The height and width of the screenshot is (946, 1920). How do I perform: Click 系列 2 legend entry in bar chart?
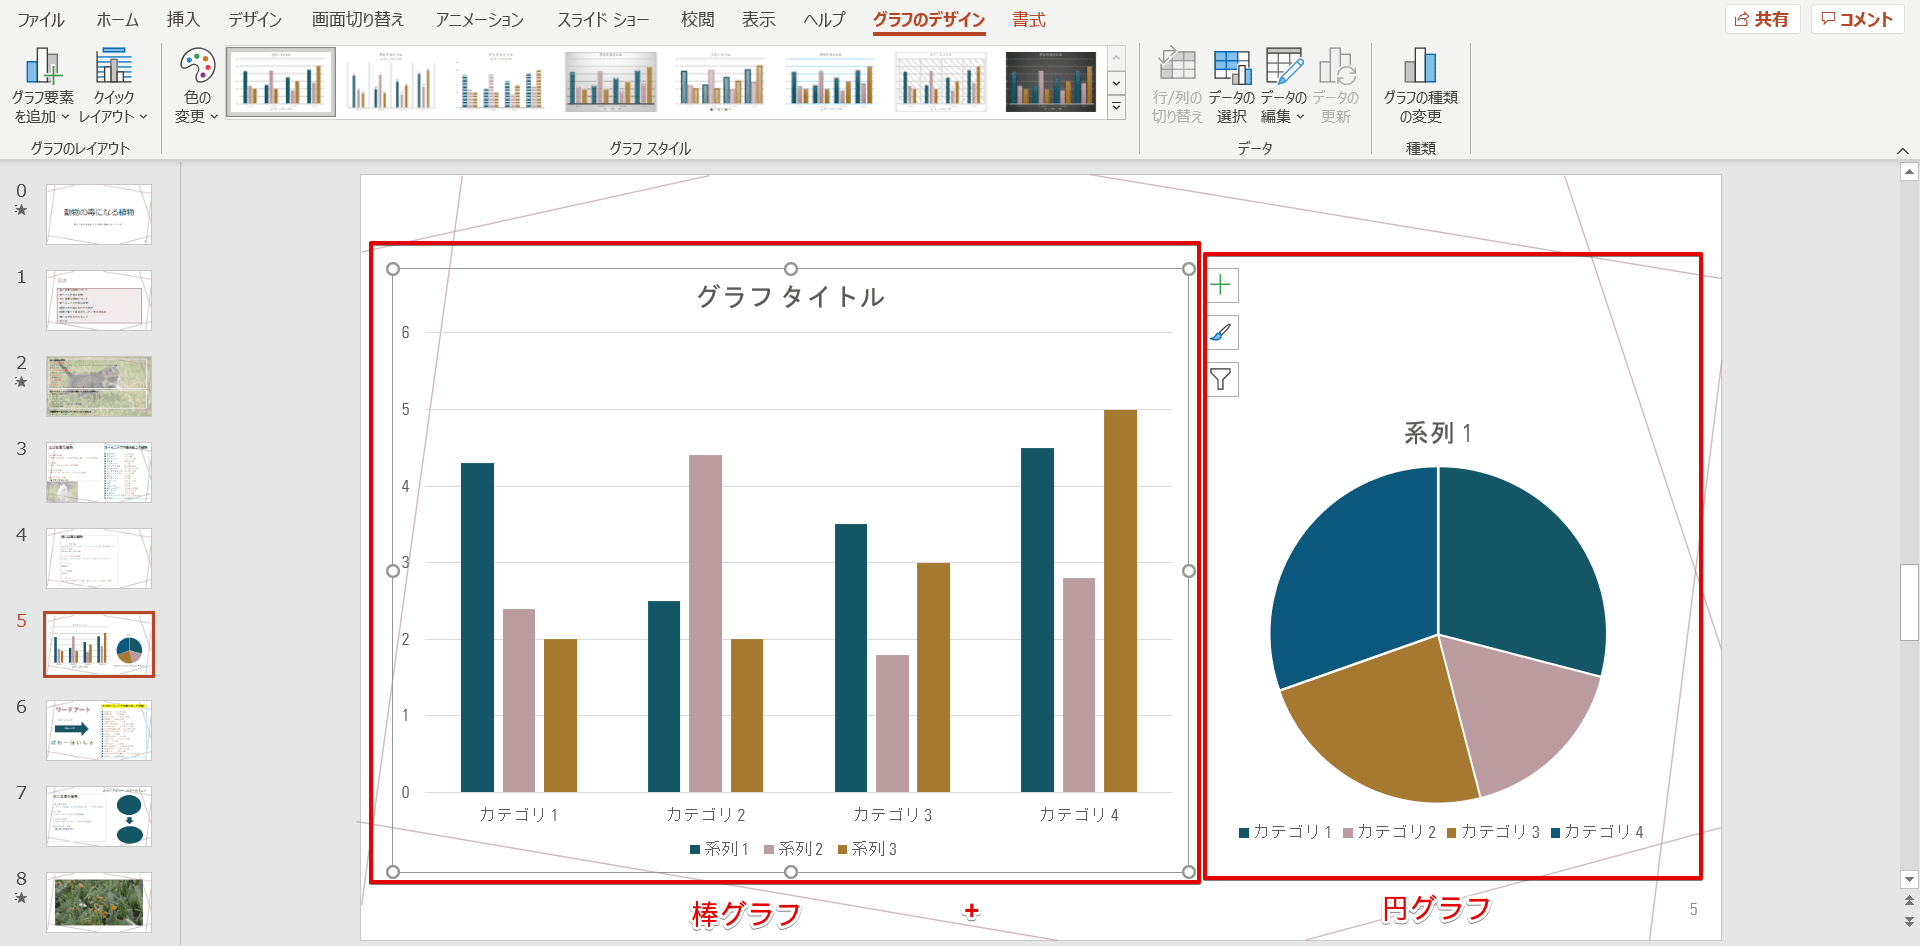793,849
